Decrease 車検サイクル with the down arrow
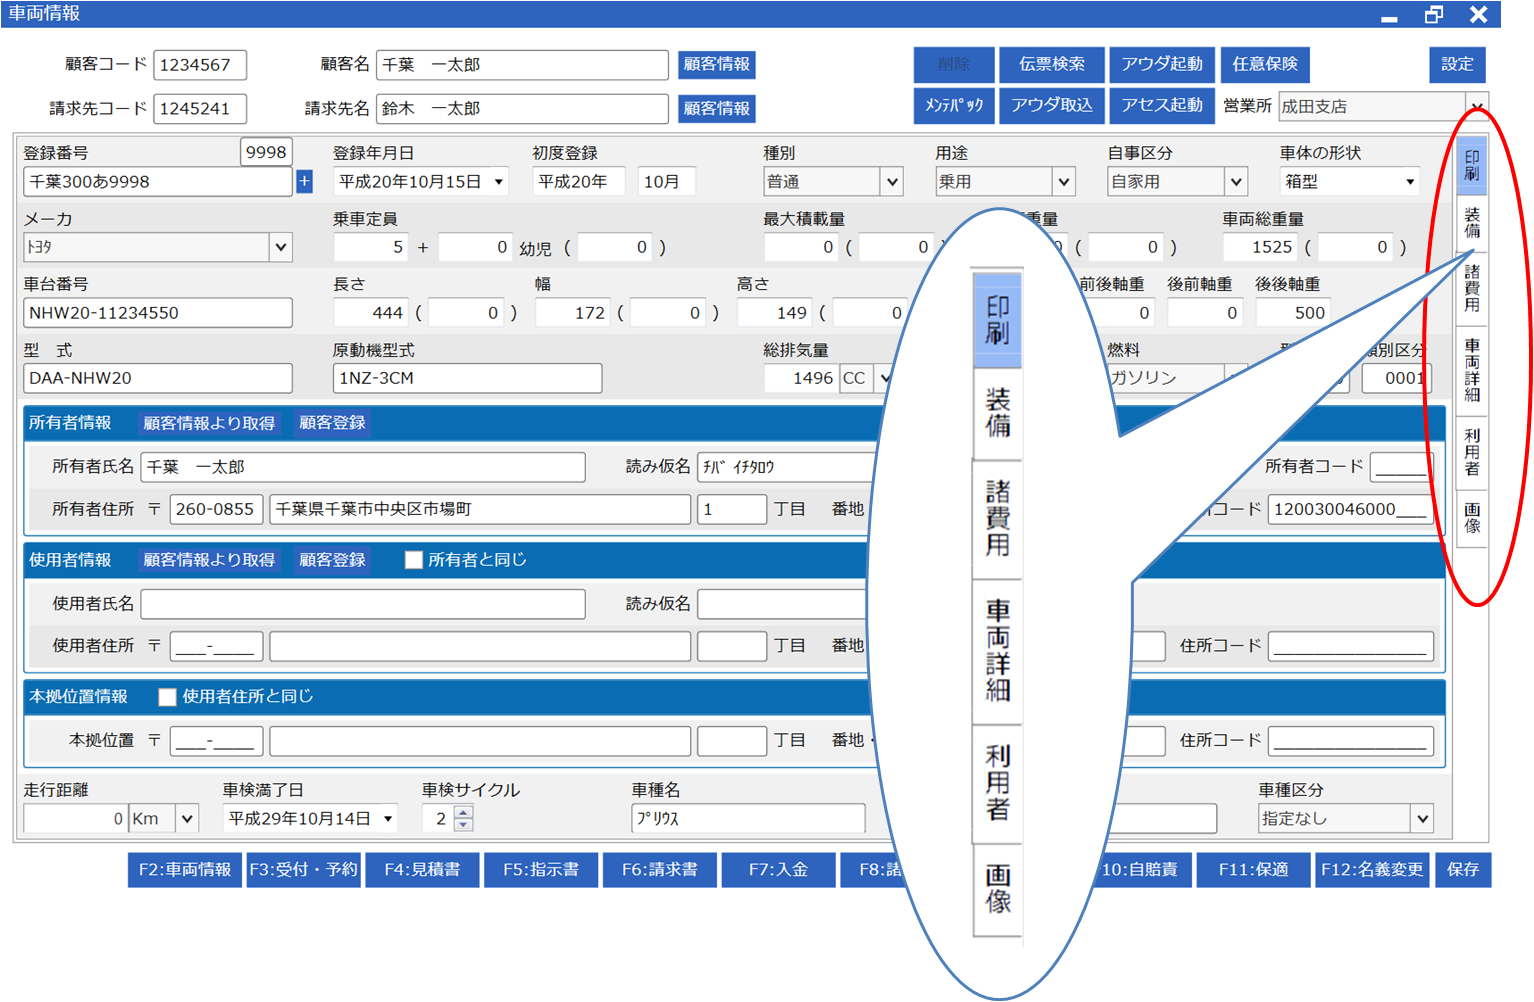This screenshot has height=1002, width=1534. tap(463, 825)
